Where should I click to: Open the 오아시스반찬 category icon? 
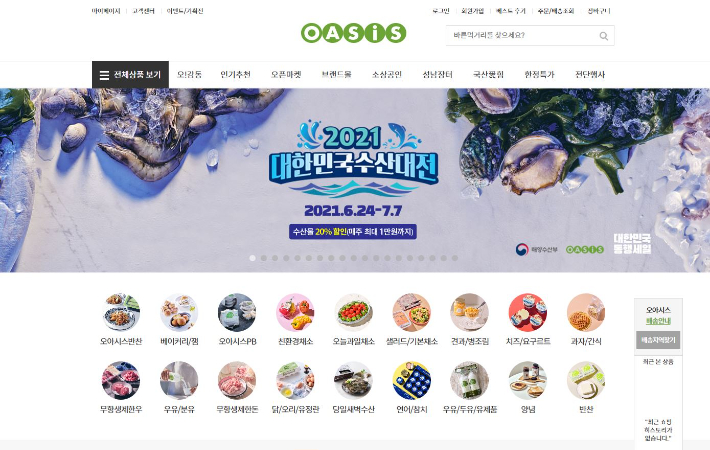tap(120, 312)
